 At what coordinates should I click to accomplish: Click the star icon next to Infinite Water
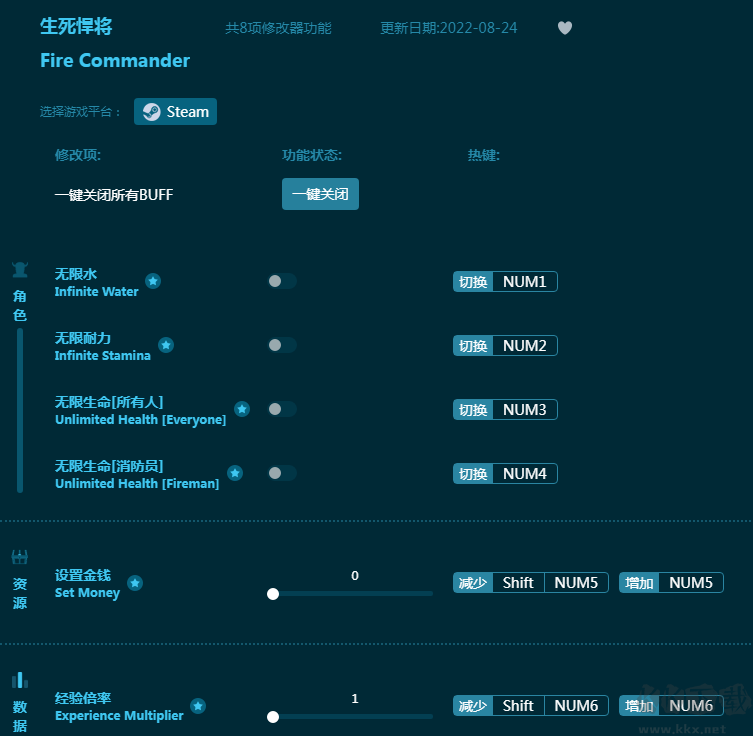[153, 281]
